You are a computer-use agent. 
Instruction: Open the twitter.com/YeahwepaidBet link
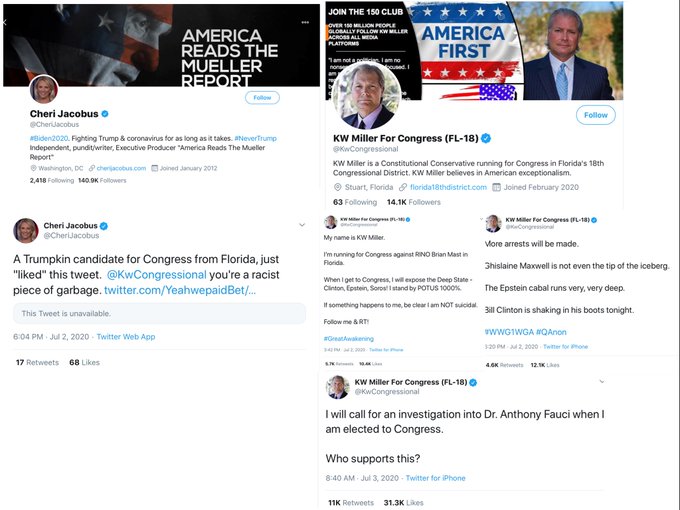180,290
